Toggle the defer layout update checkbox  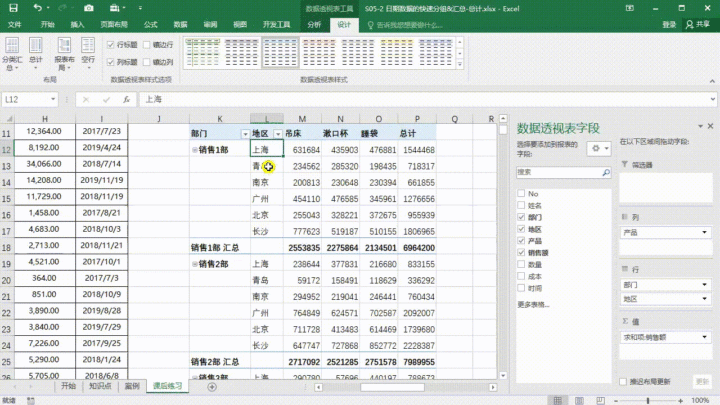[623, 382]
